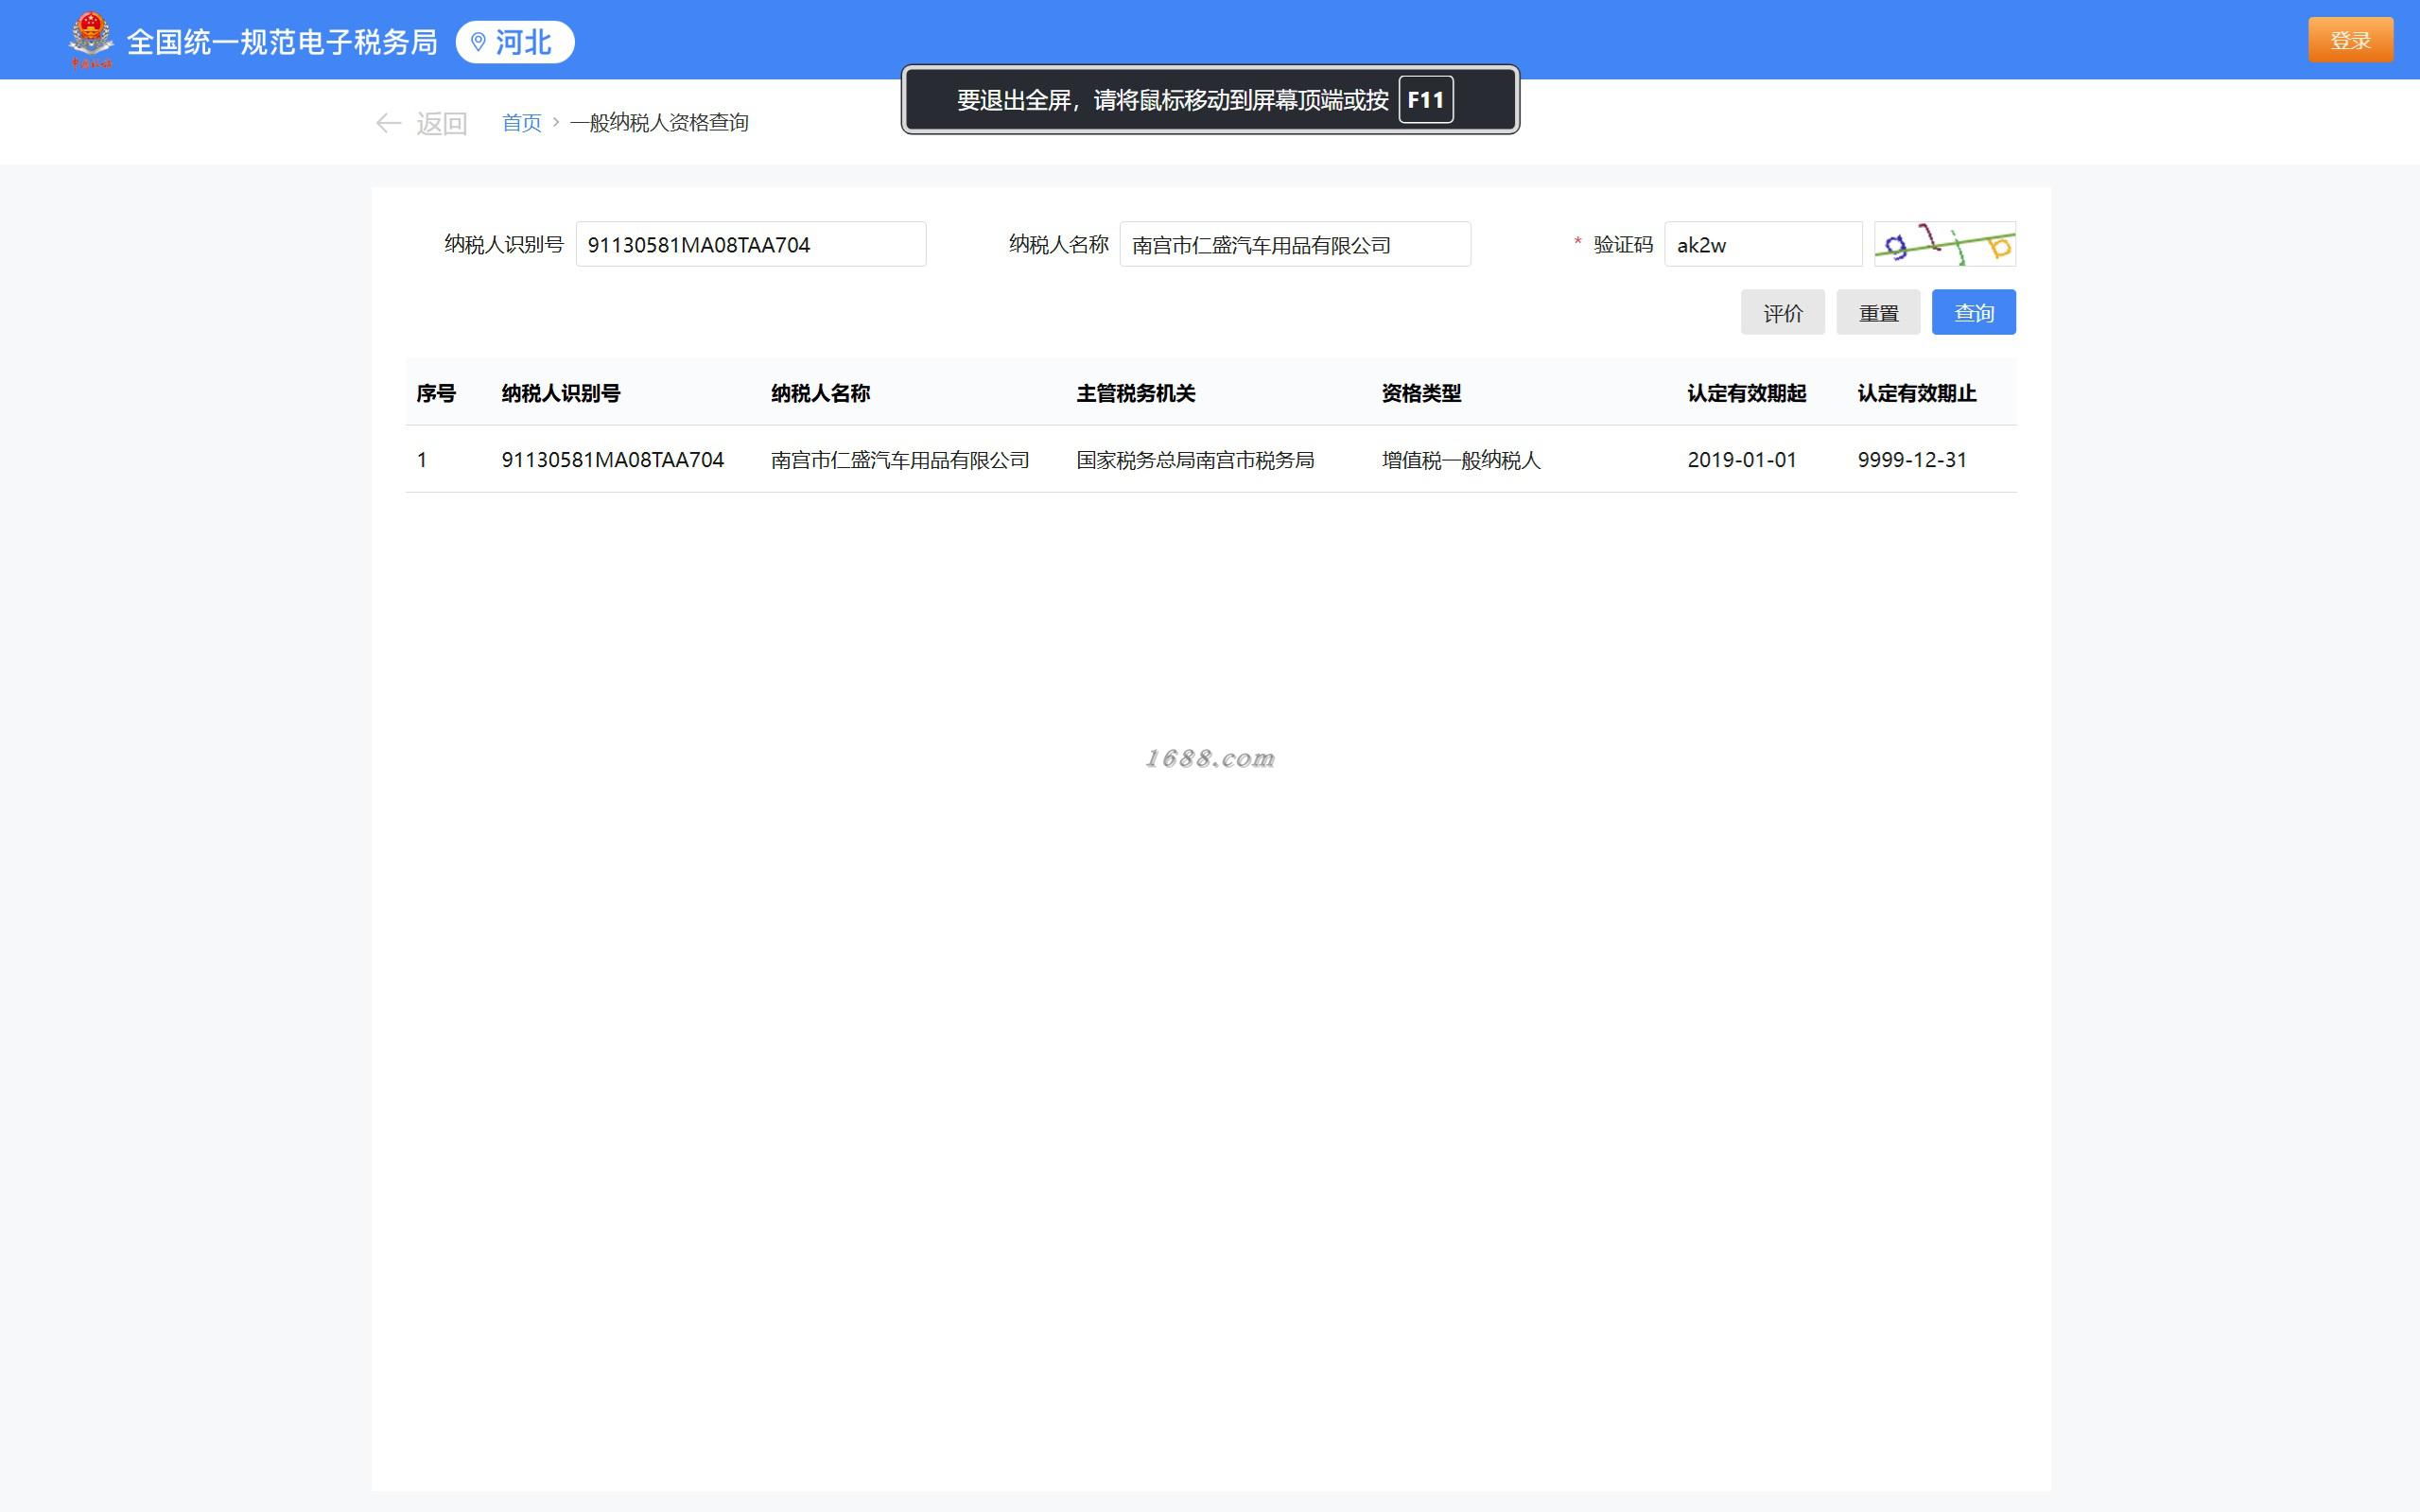The height and width of the screenshot is (1512, 2420).
Task: Refresh the captcha image
Action: tap(1944, 244)
